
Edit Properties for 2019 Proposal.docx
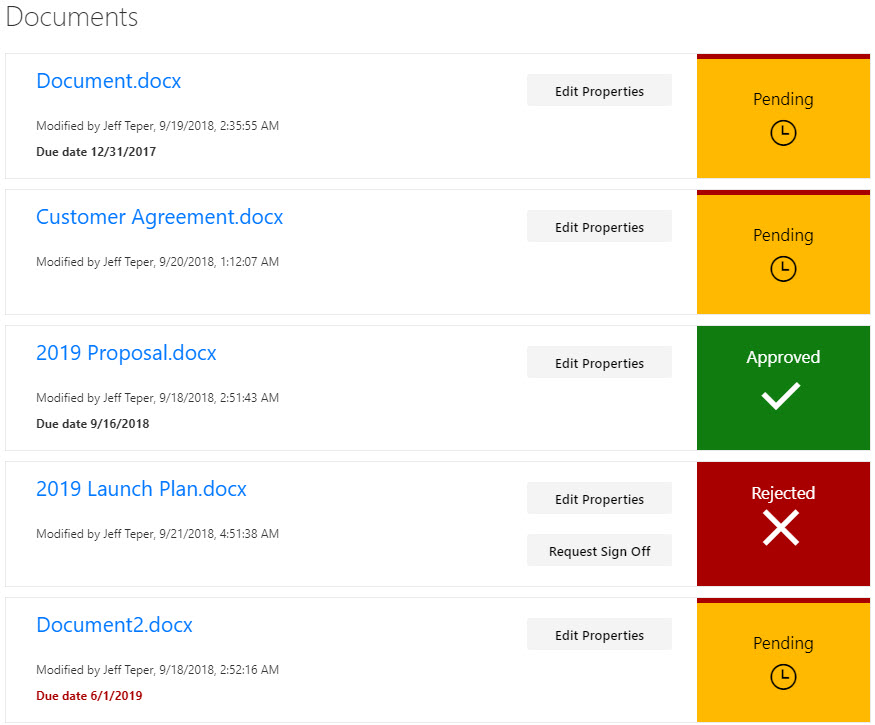599,362
